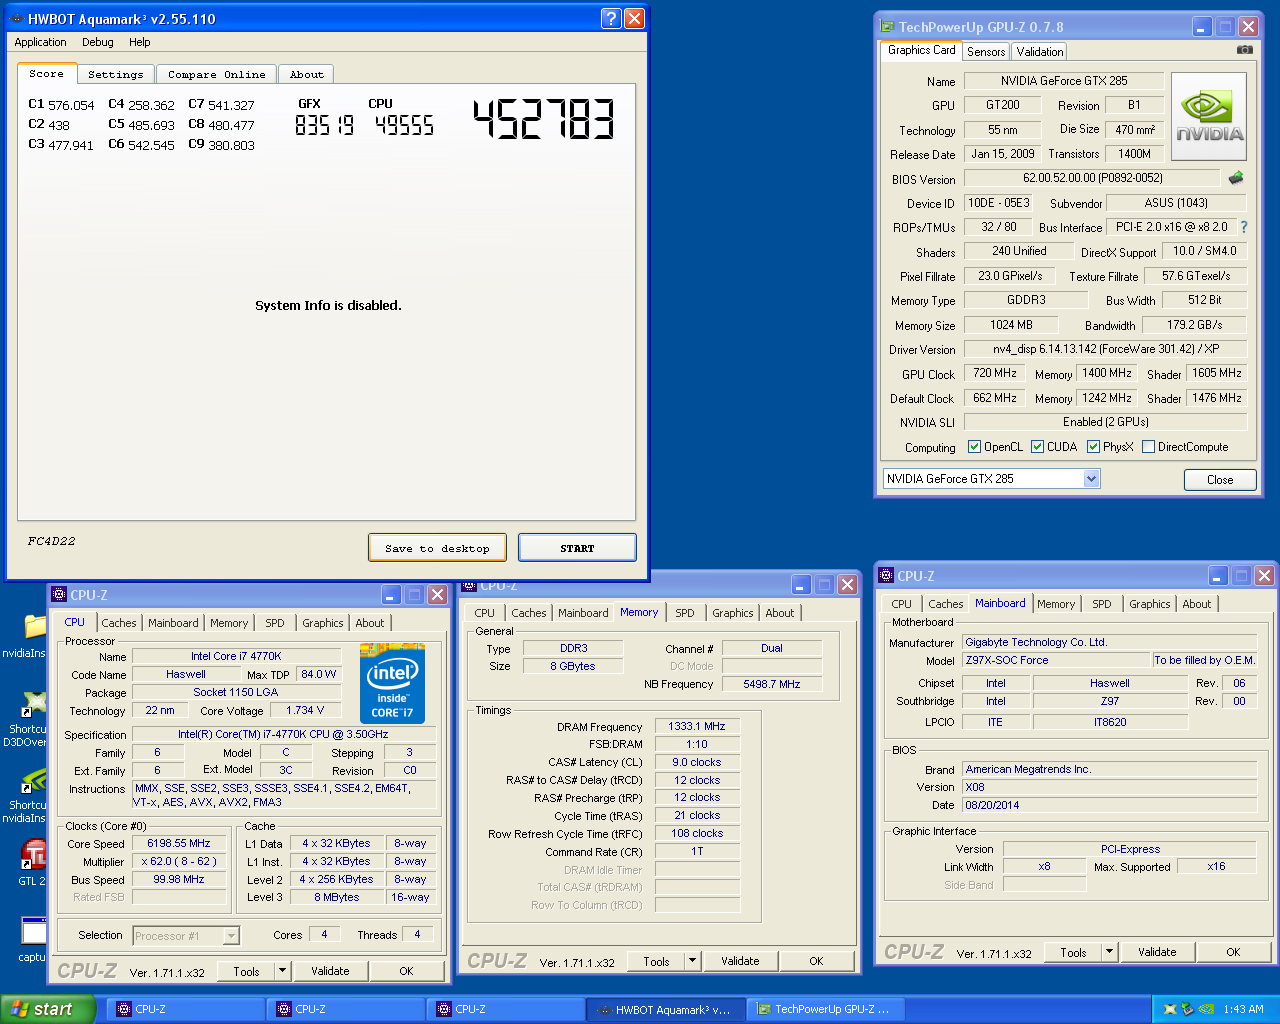Click the Save to desktop button
1280x1024 pixels.
click(437, 548)
